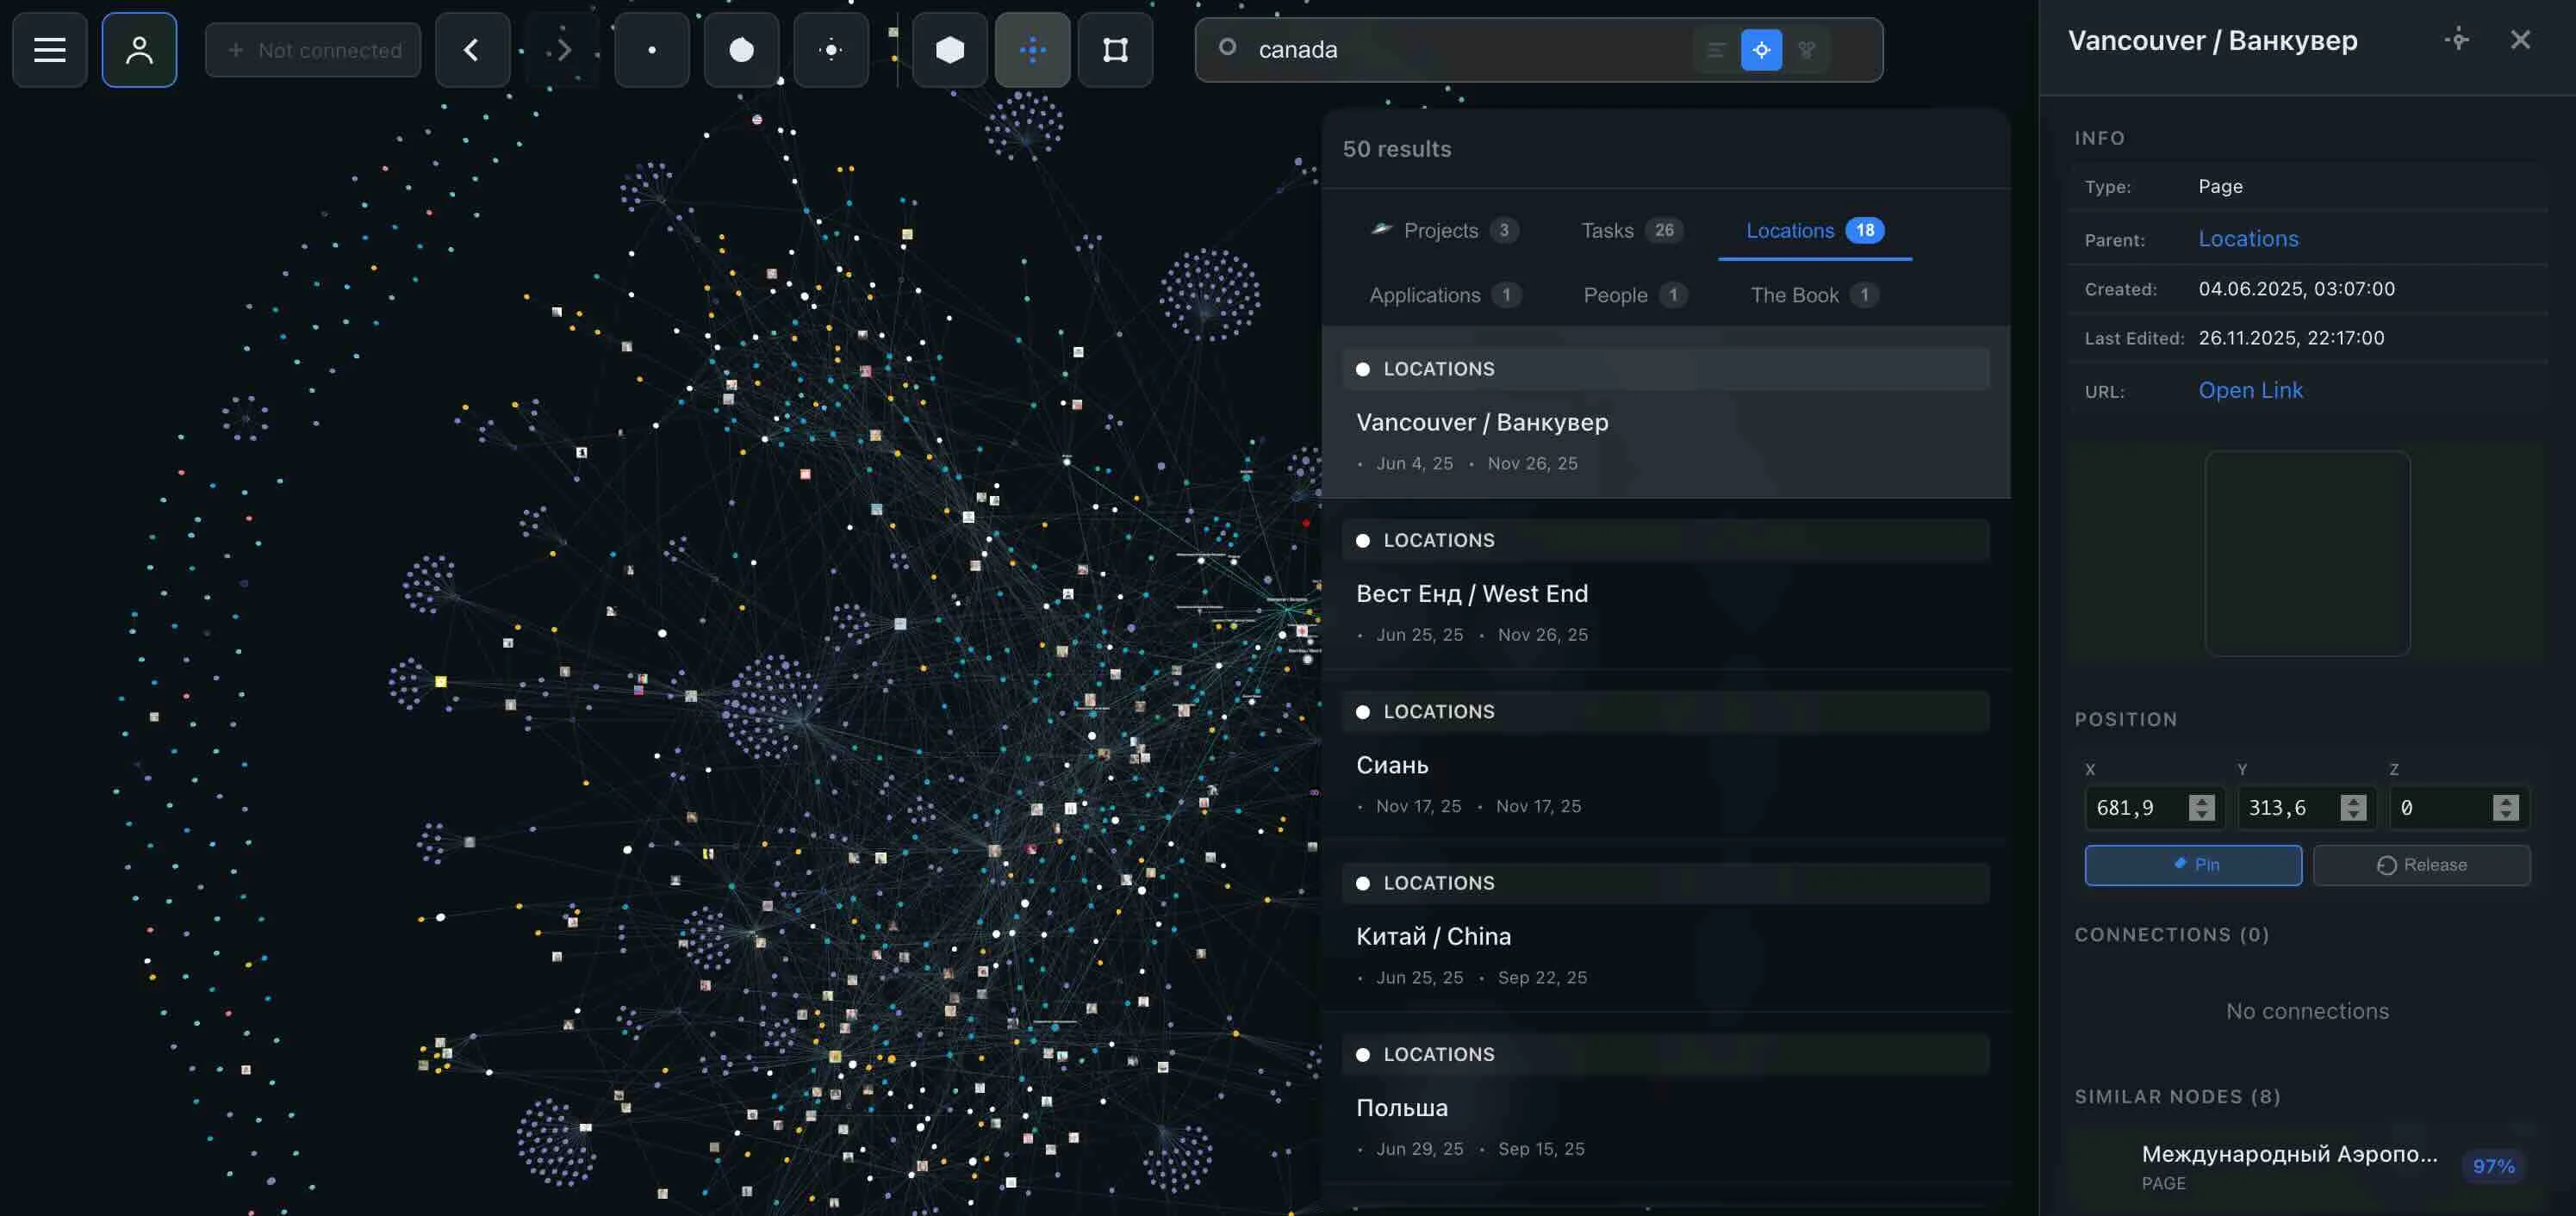Open the Locations parent link
2576x1216 pixels.
coord(2248,238)
